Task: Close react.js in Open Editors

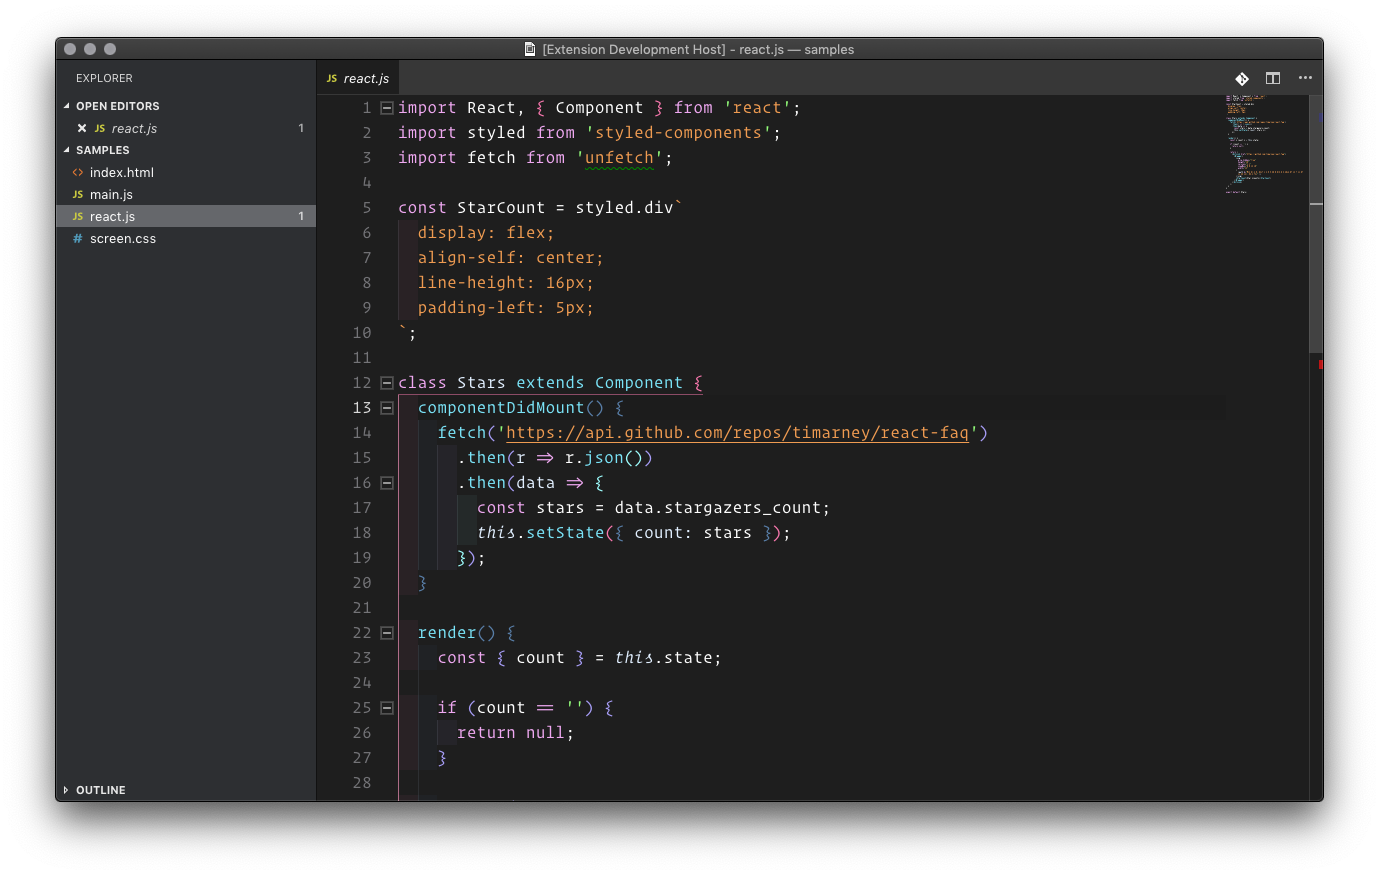Action: (x=82, y=128)
